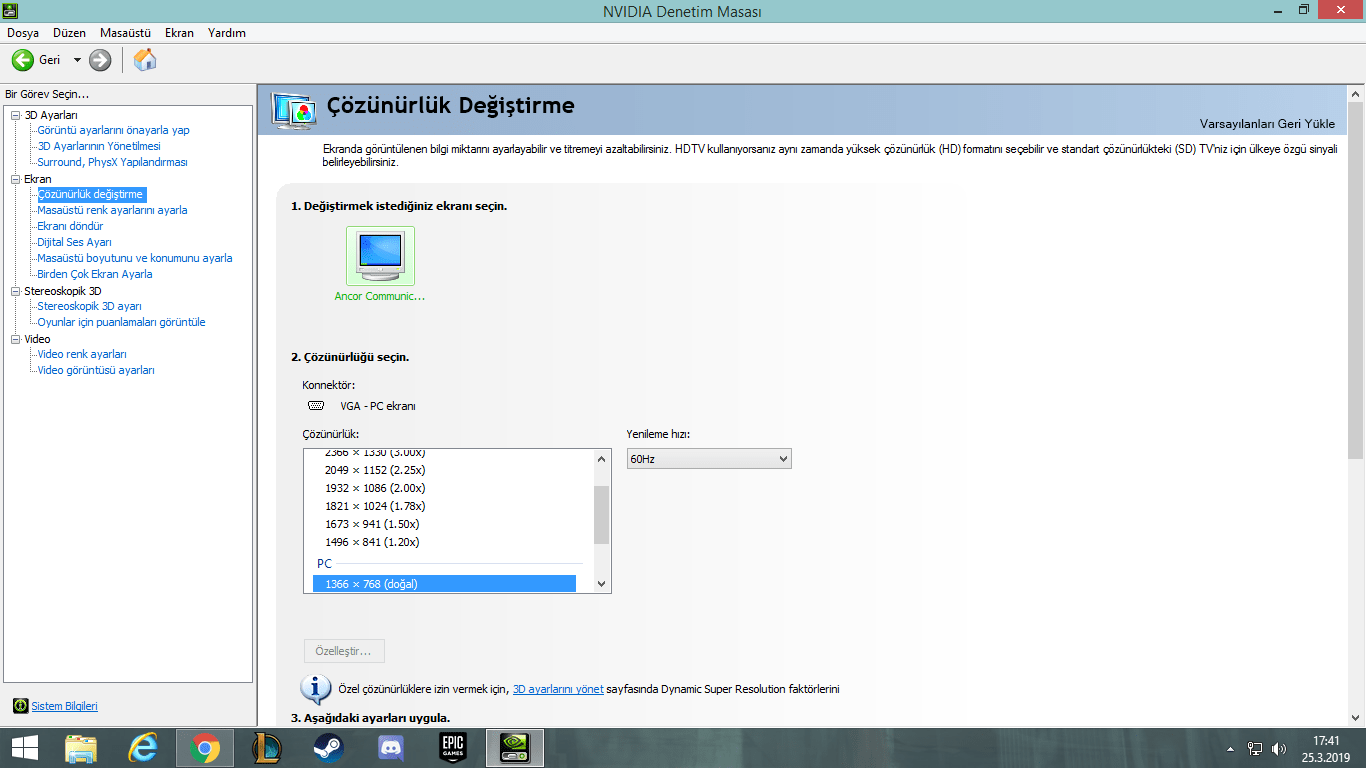Collapse the 3D Ayarları tree node

[x=15, y=115]
